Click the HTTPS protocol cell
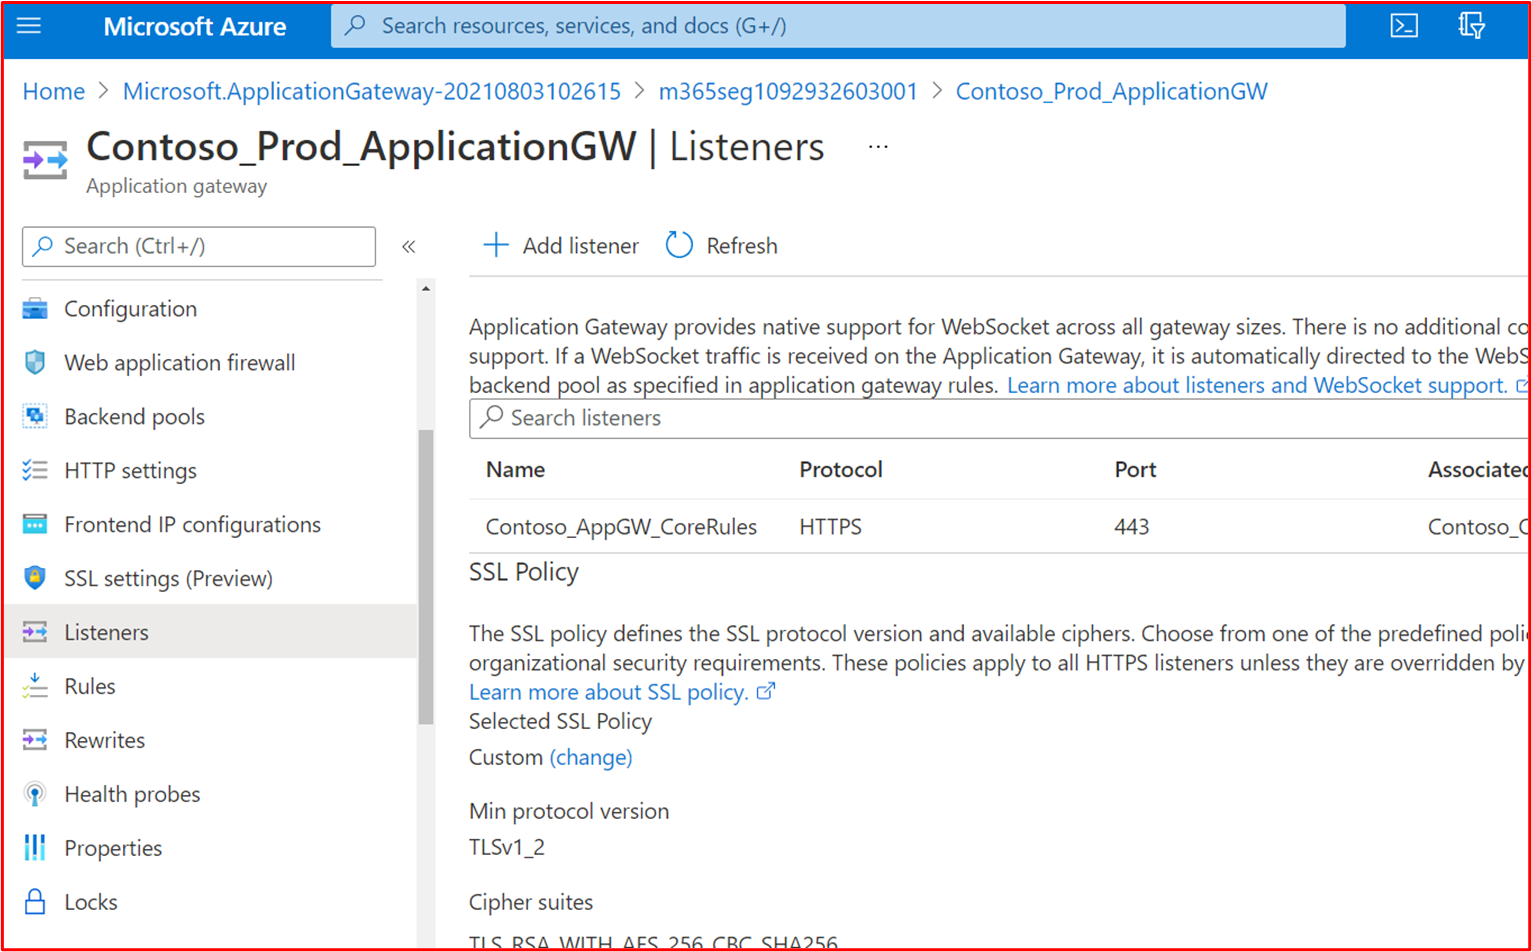1532x952 pixels. click(831, 527)
